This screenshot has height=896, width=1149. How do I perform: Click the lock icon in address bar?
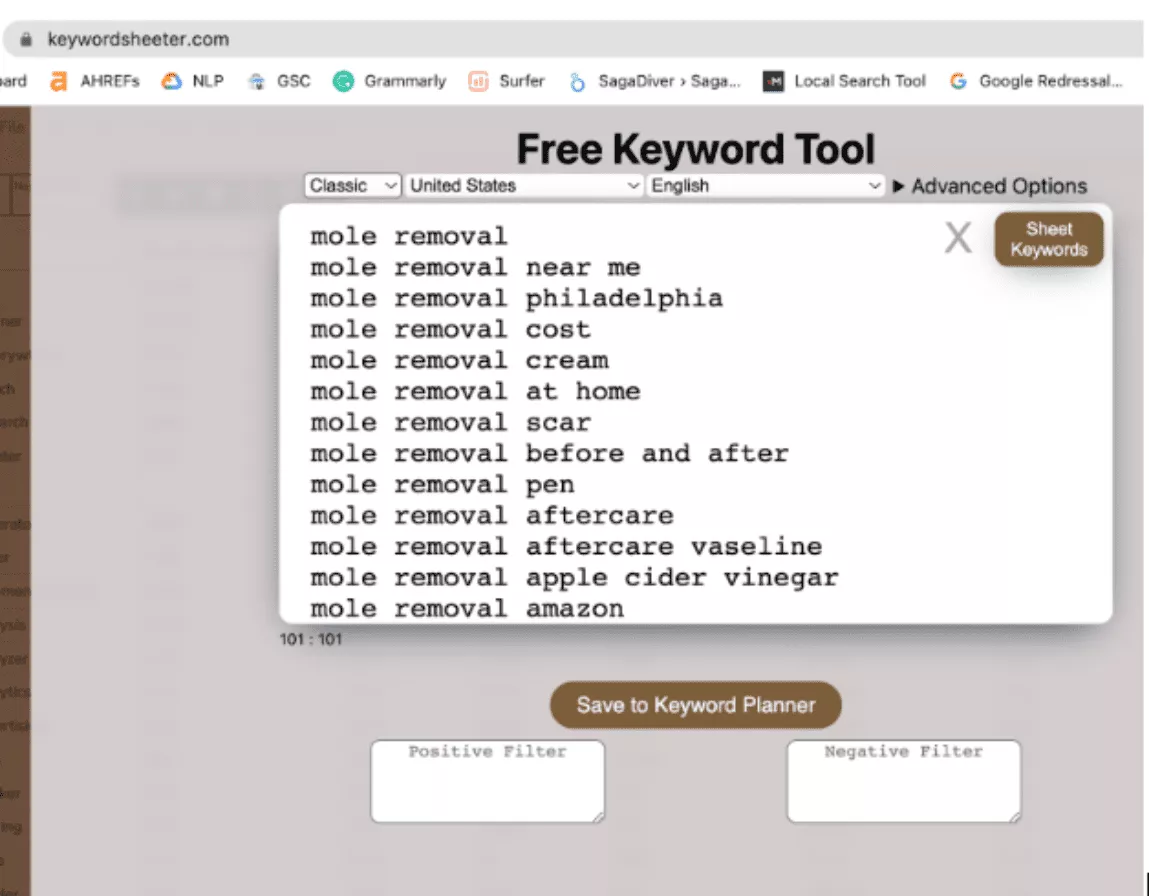click(26, 40)
